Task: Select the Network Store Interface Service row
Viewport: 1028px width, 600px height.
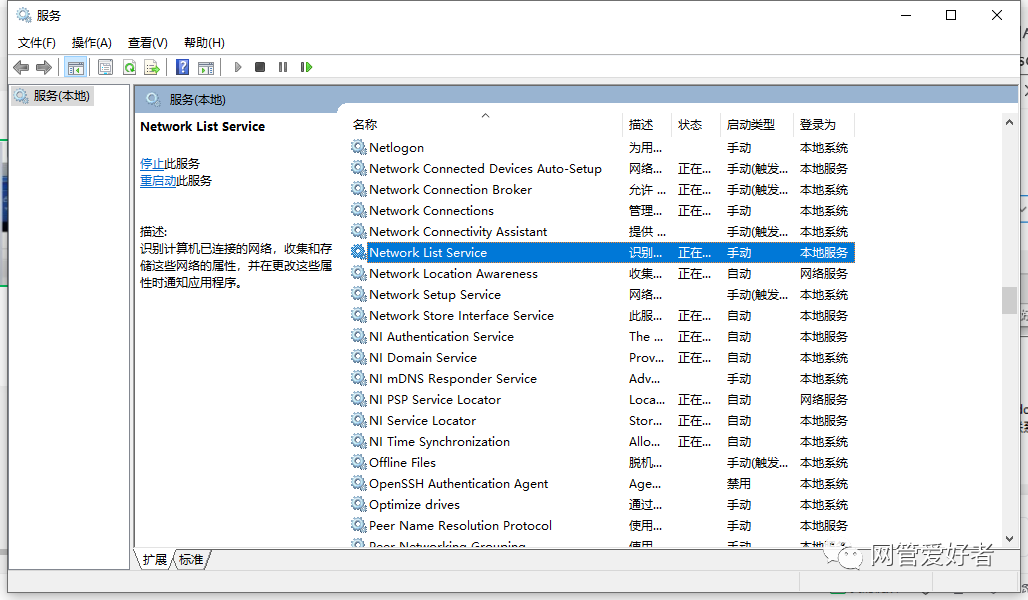Action: (602, 315)
